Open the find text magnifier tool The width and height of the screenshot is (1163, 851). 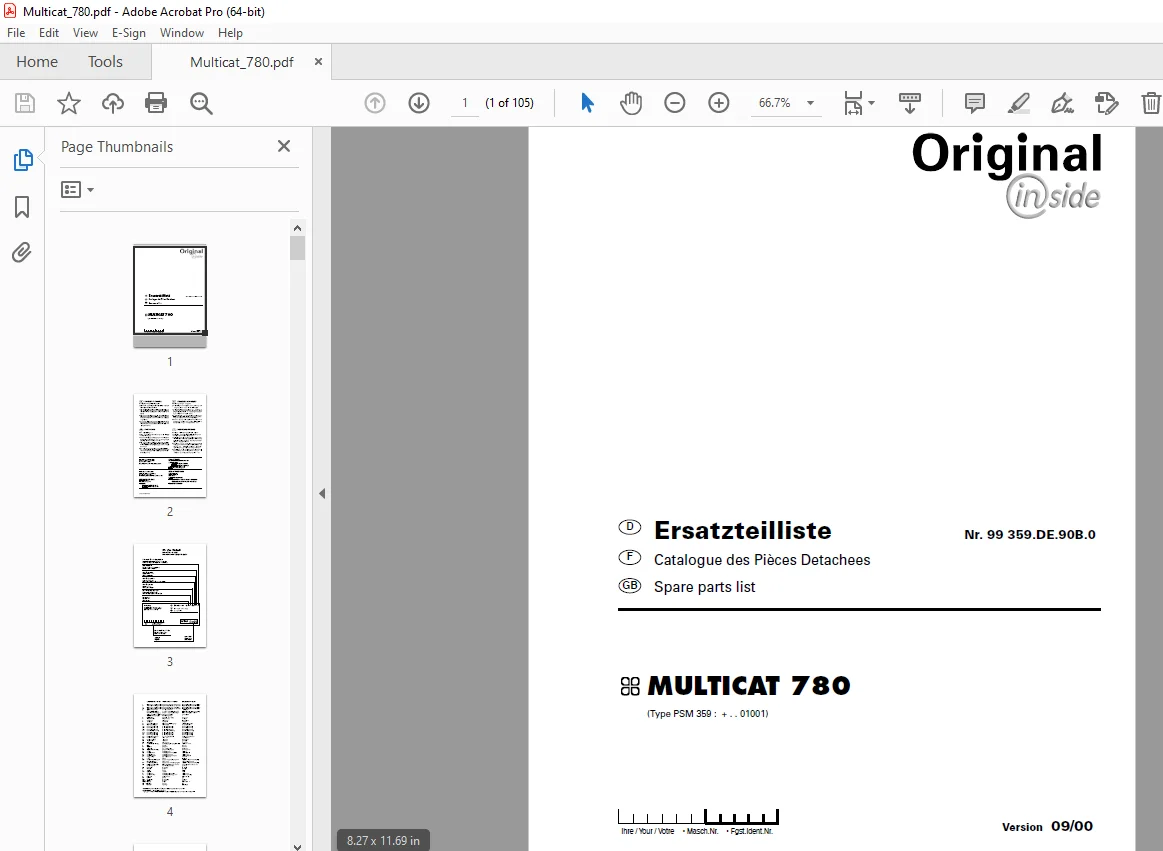click(x=201, y=103)
